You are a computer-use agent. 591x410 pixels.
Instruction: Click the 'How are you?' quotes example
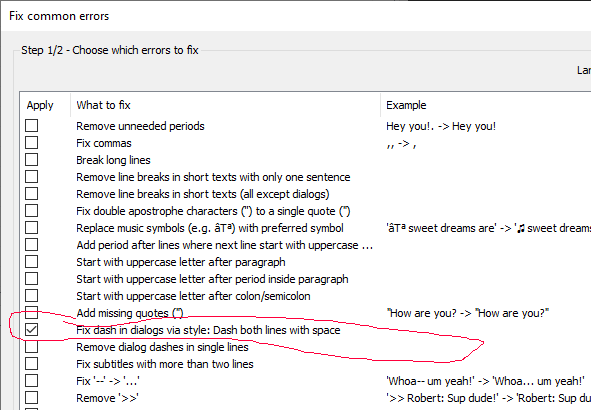point(467,313)
